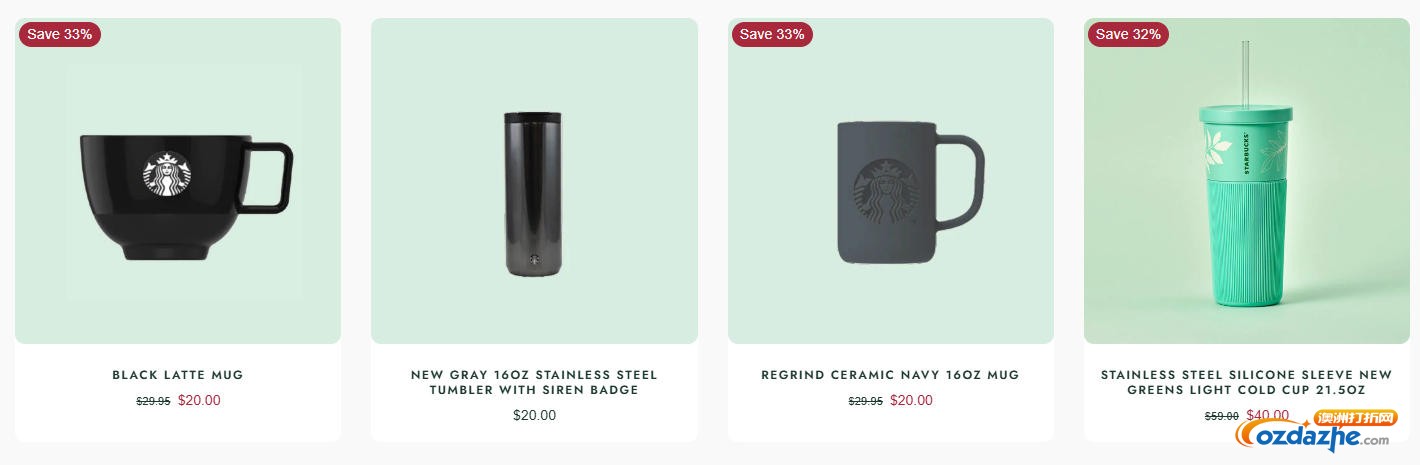Open Stainless Steel Silicone Sleeve Cold Cup link
1420x465 pixels.
tap(1246, 382)
